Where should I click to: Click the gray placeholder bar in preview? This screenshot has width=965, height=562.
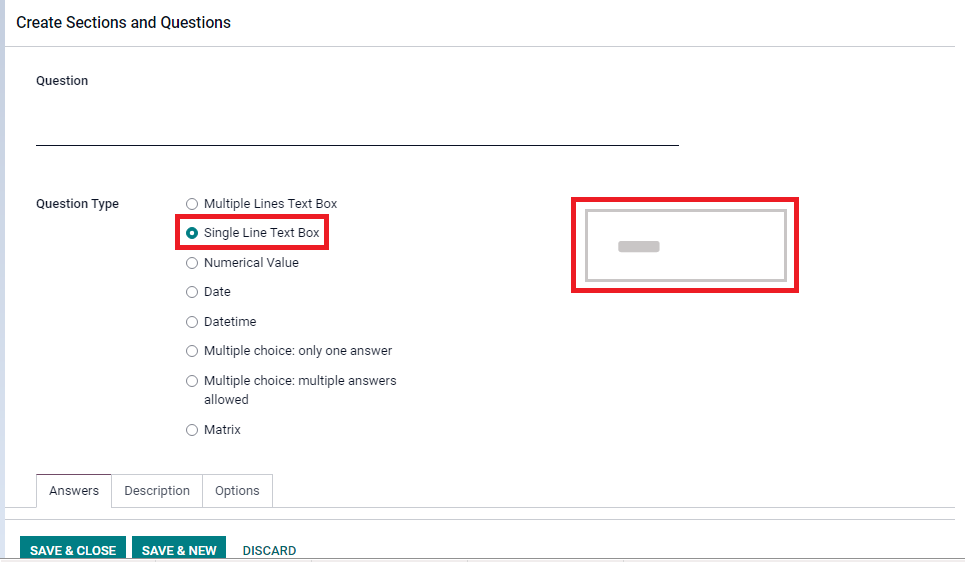click(638, 247)
